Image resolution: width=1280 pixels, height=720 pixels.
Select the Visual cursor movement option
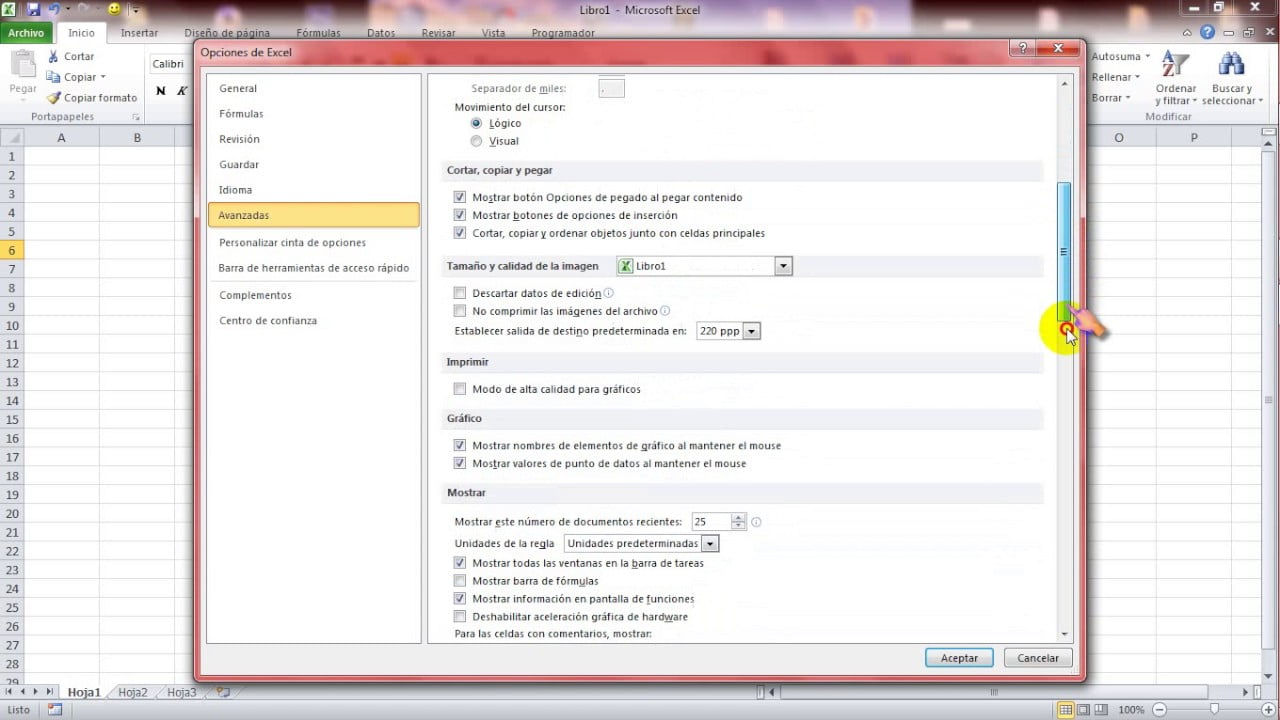coord(476,141)
